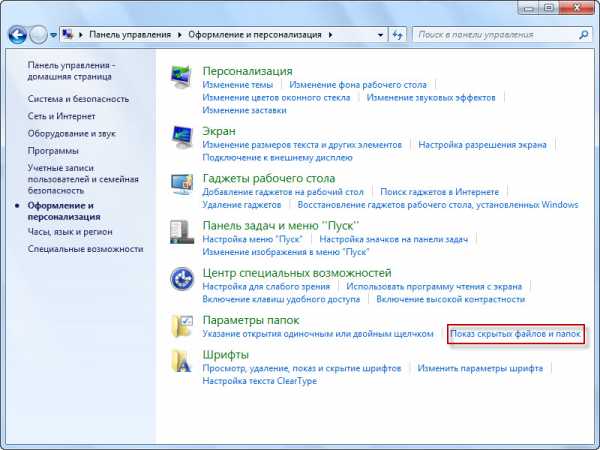
Task: Click Настройка разрешения экрана link
Action: pyautogui.click(x=483, y=145)
